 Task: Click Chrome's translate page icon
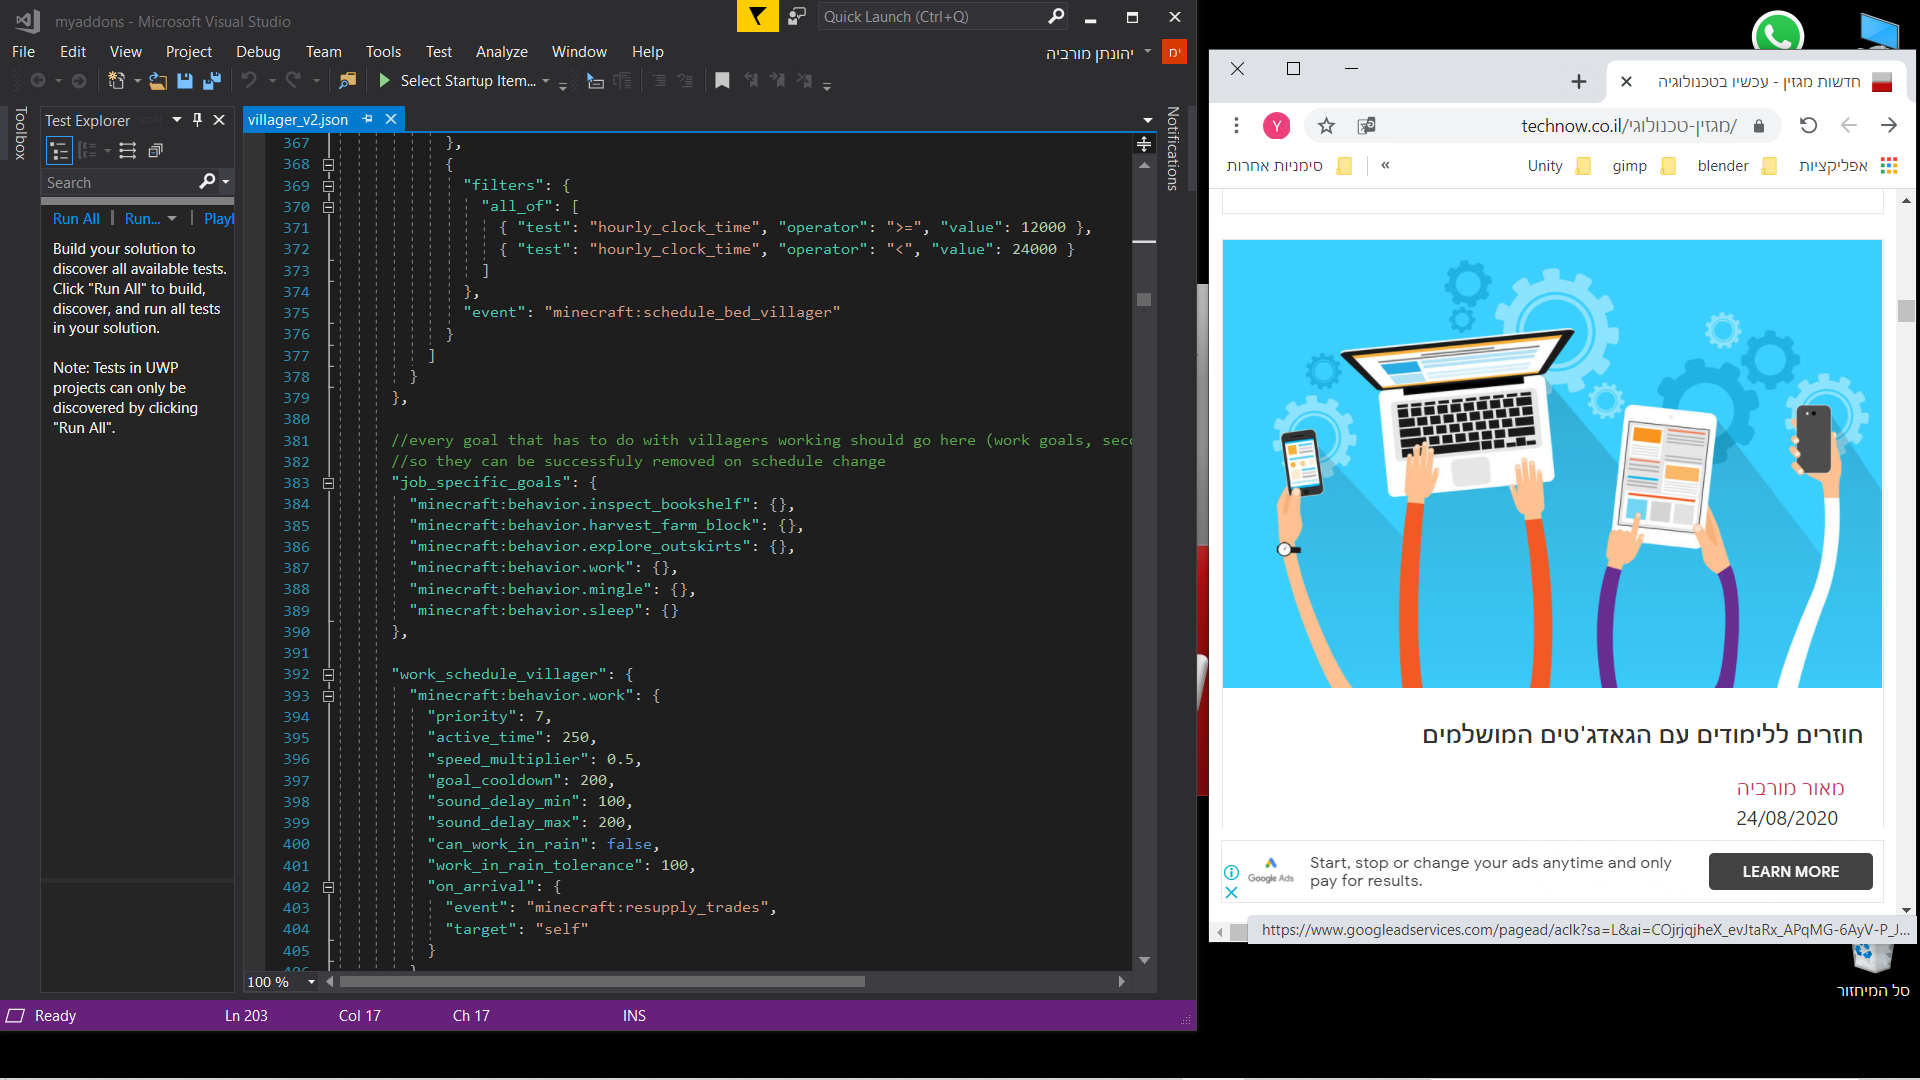coord(1366,126)
